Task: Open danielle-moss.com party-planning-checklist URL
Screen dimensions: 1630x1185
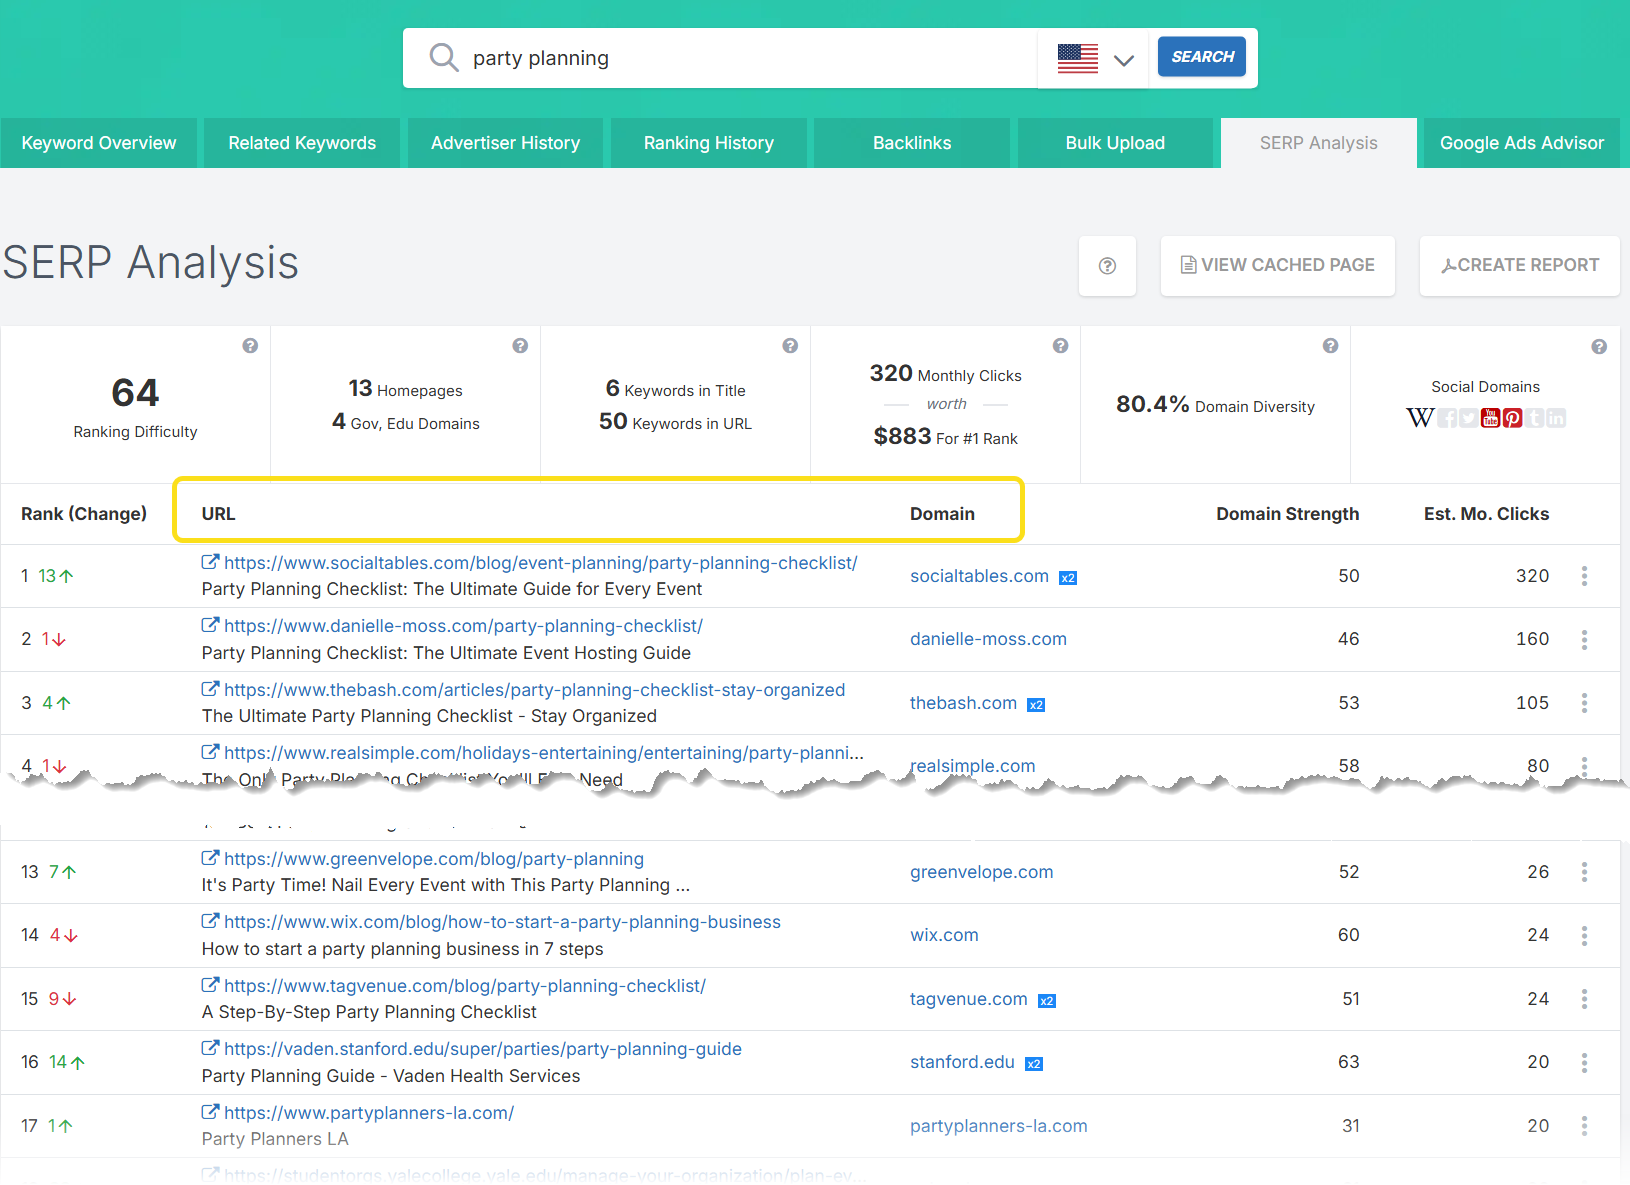Action: [463, 626]
